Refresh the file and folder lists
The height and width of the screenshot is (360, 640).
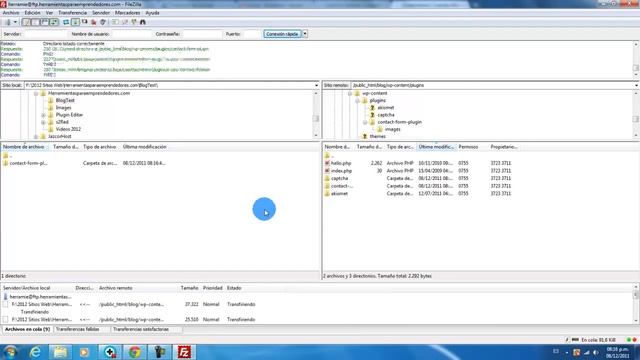coord(66,22)
